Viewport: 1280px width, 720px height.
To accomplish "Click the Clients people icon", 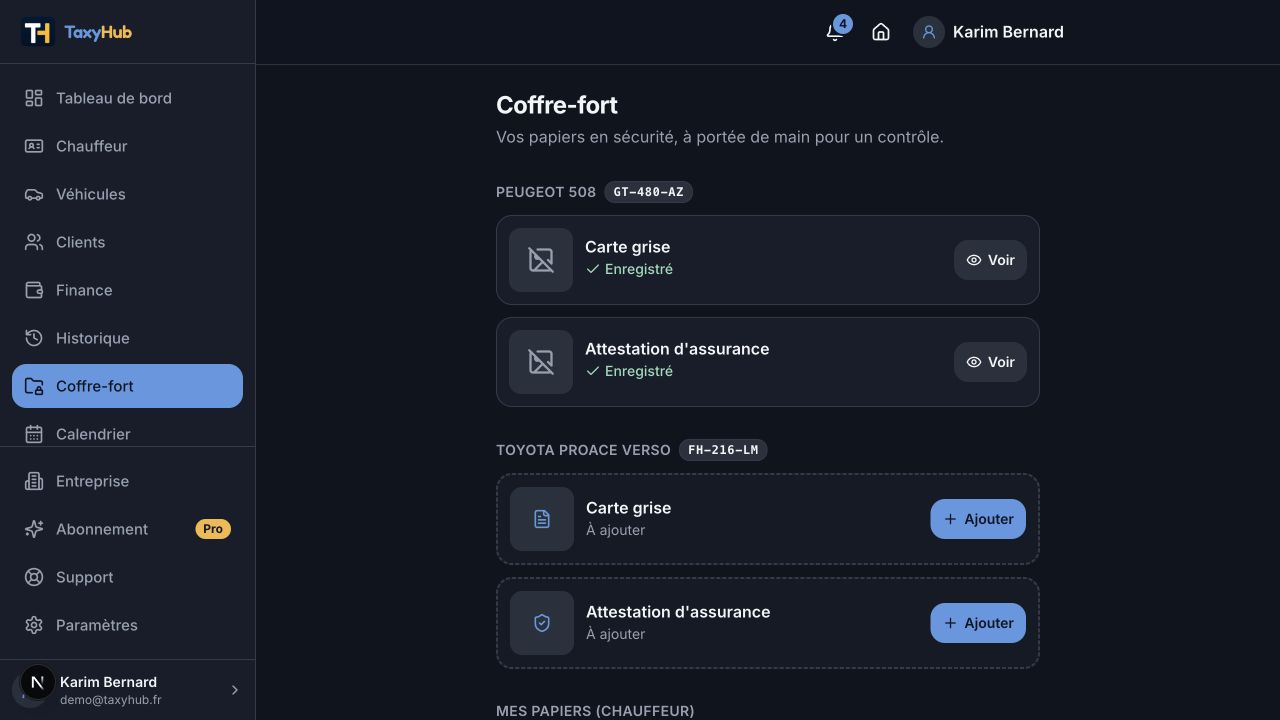I will click(34, 242).
